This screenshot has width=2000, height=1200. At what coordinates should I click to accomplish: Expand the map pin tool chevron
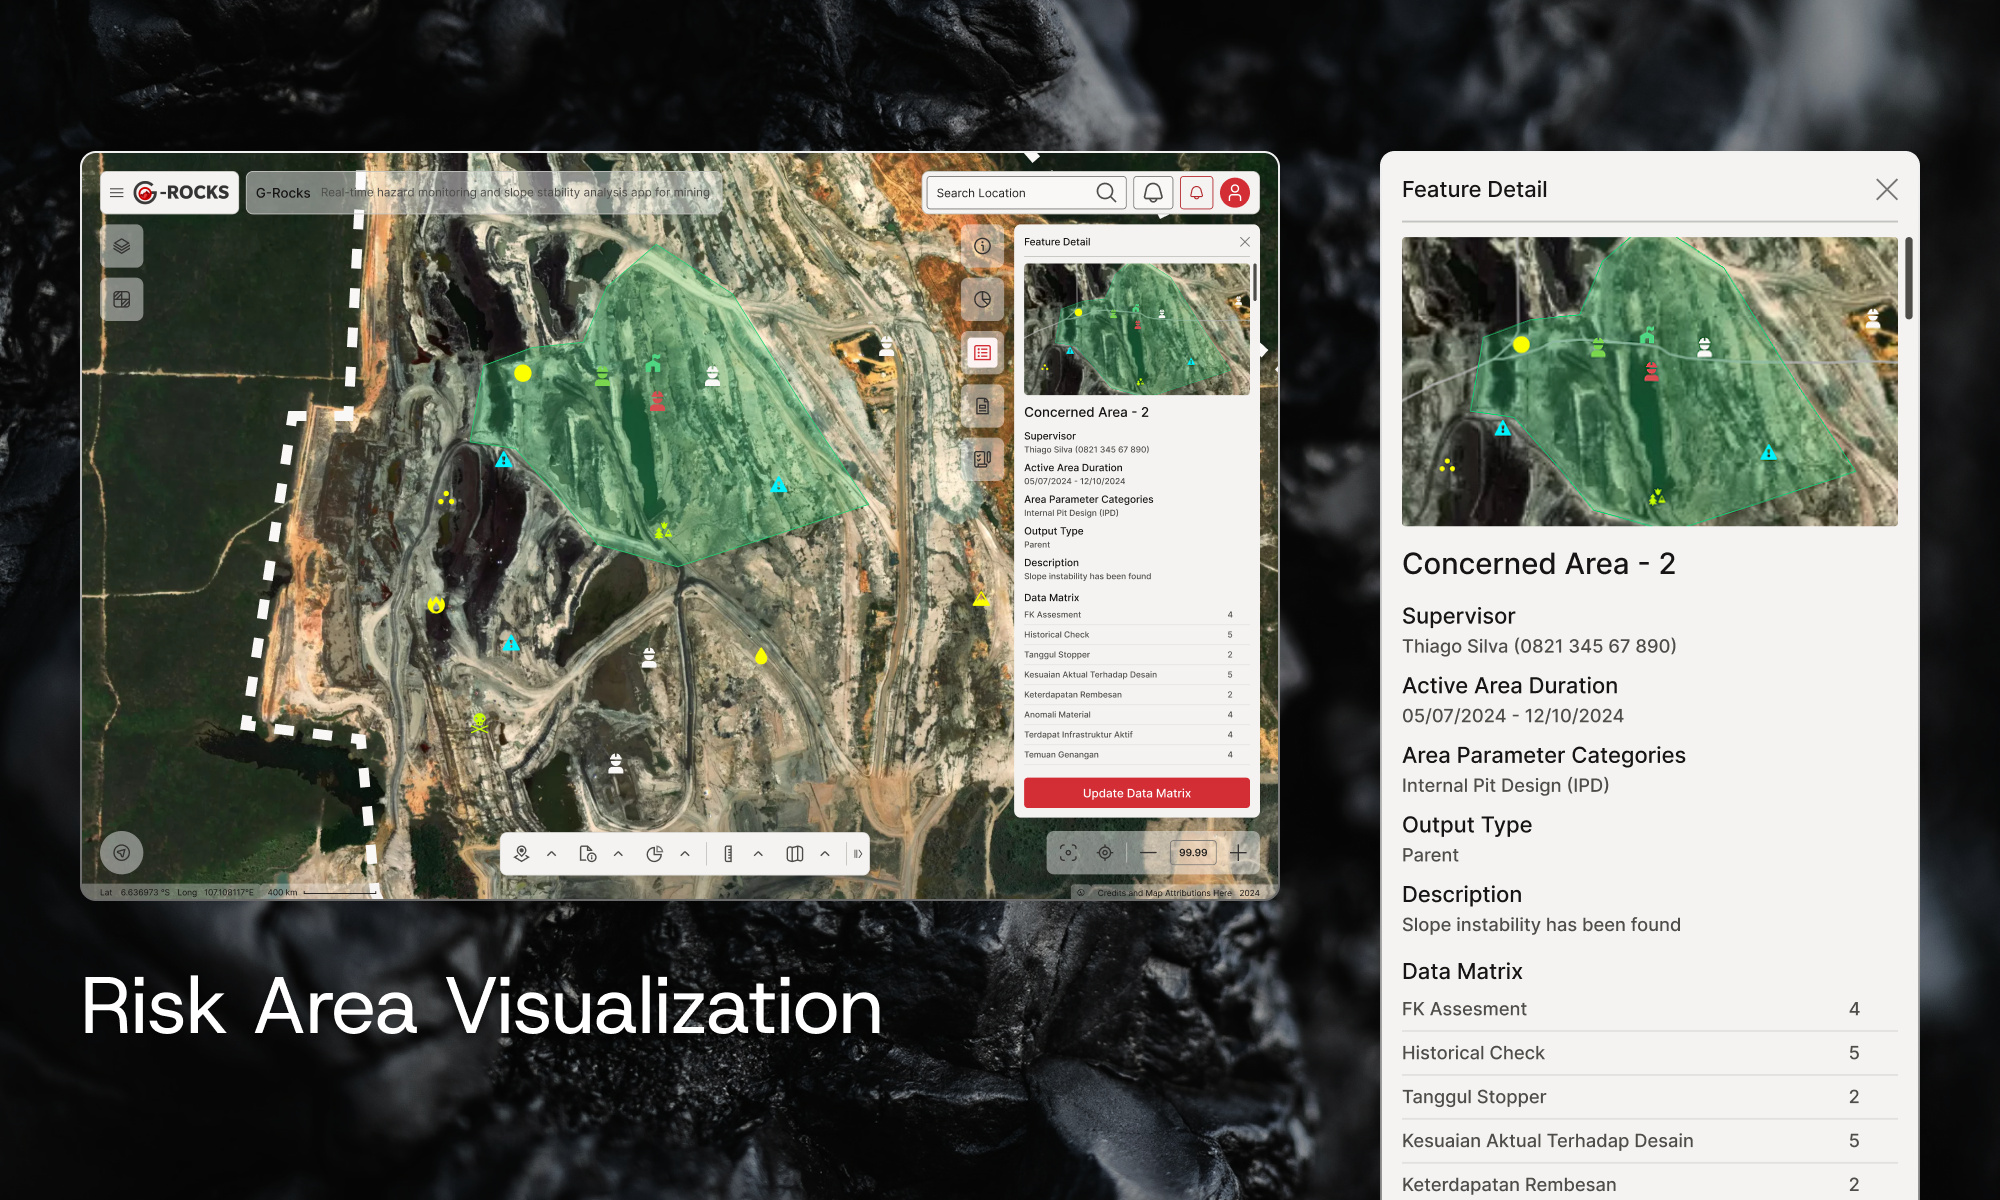tap(552, 854)
